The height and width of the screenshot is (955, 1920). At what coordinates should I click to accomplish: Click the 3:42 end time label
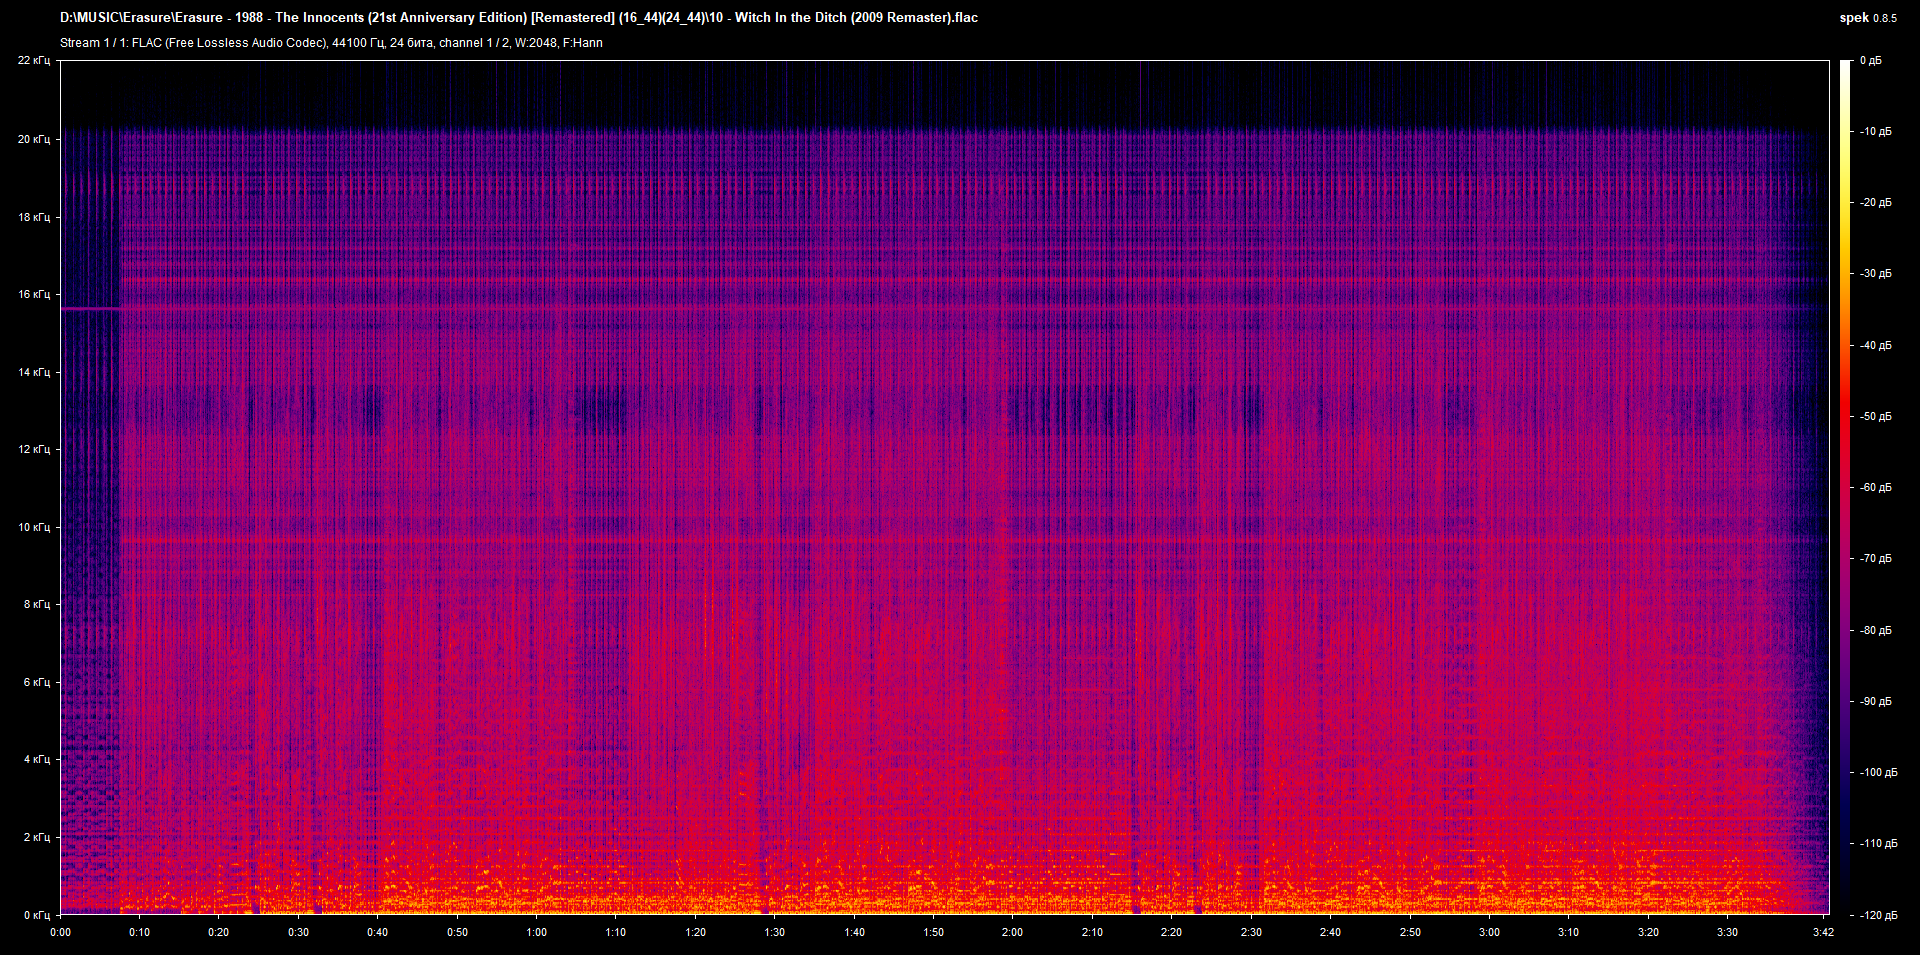click(1823, 932)
